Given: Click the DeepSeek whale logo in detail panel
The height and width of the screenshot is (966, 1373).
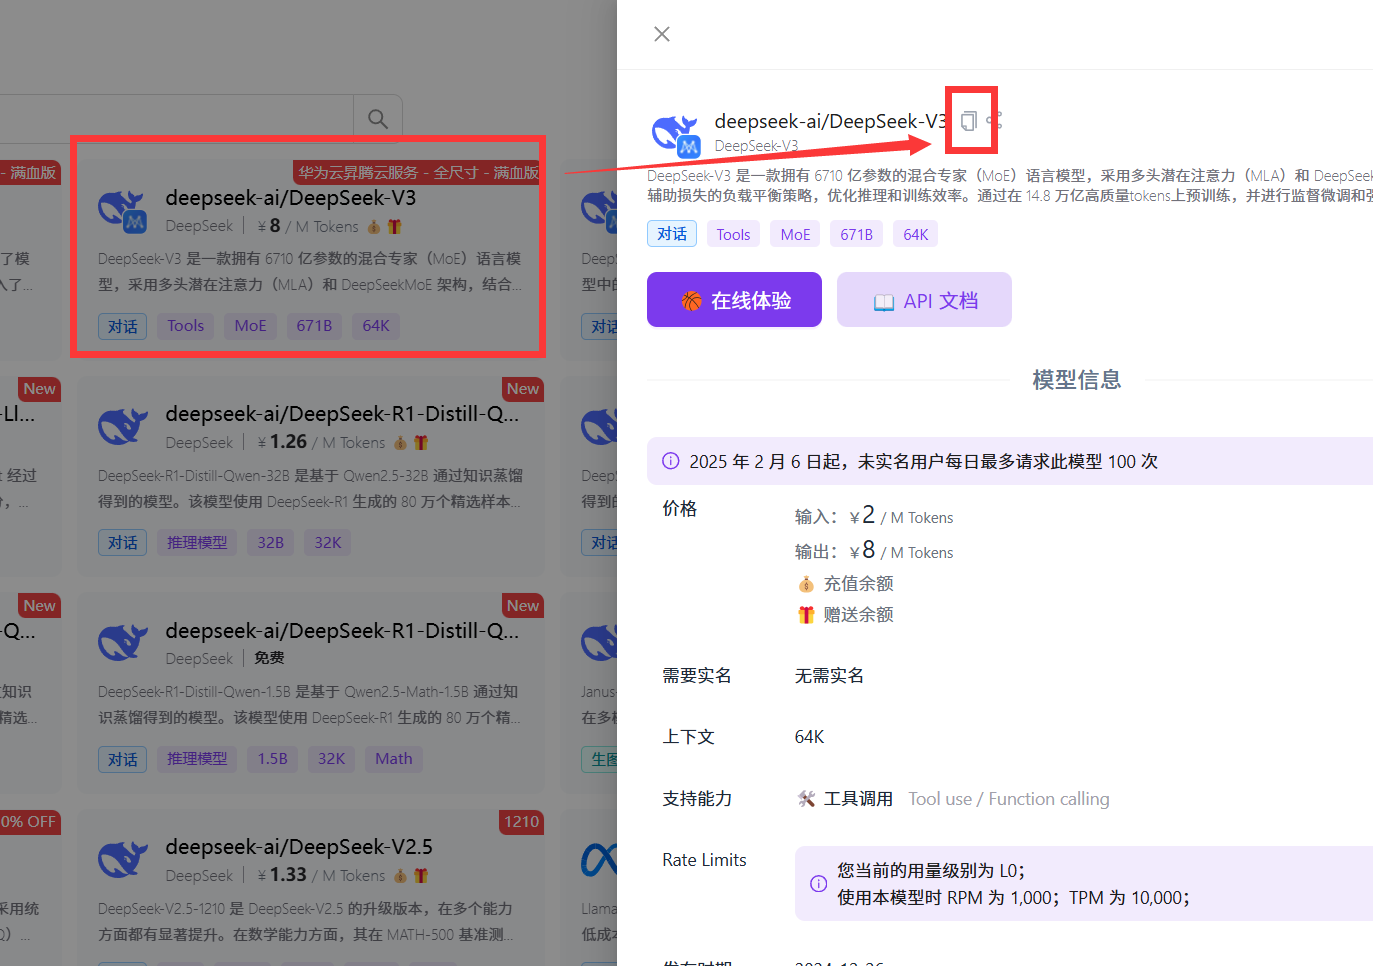Looking at the screenshot, I should click(x=675, y=135).
